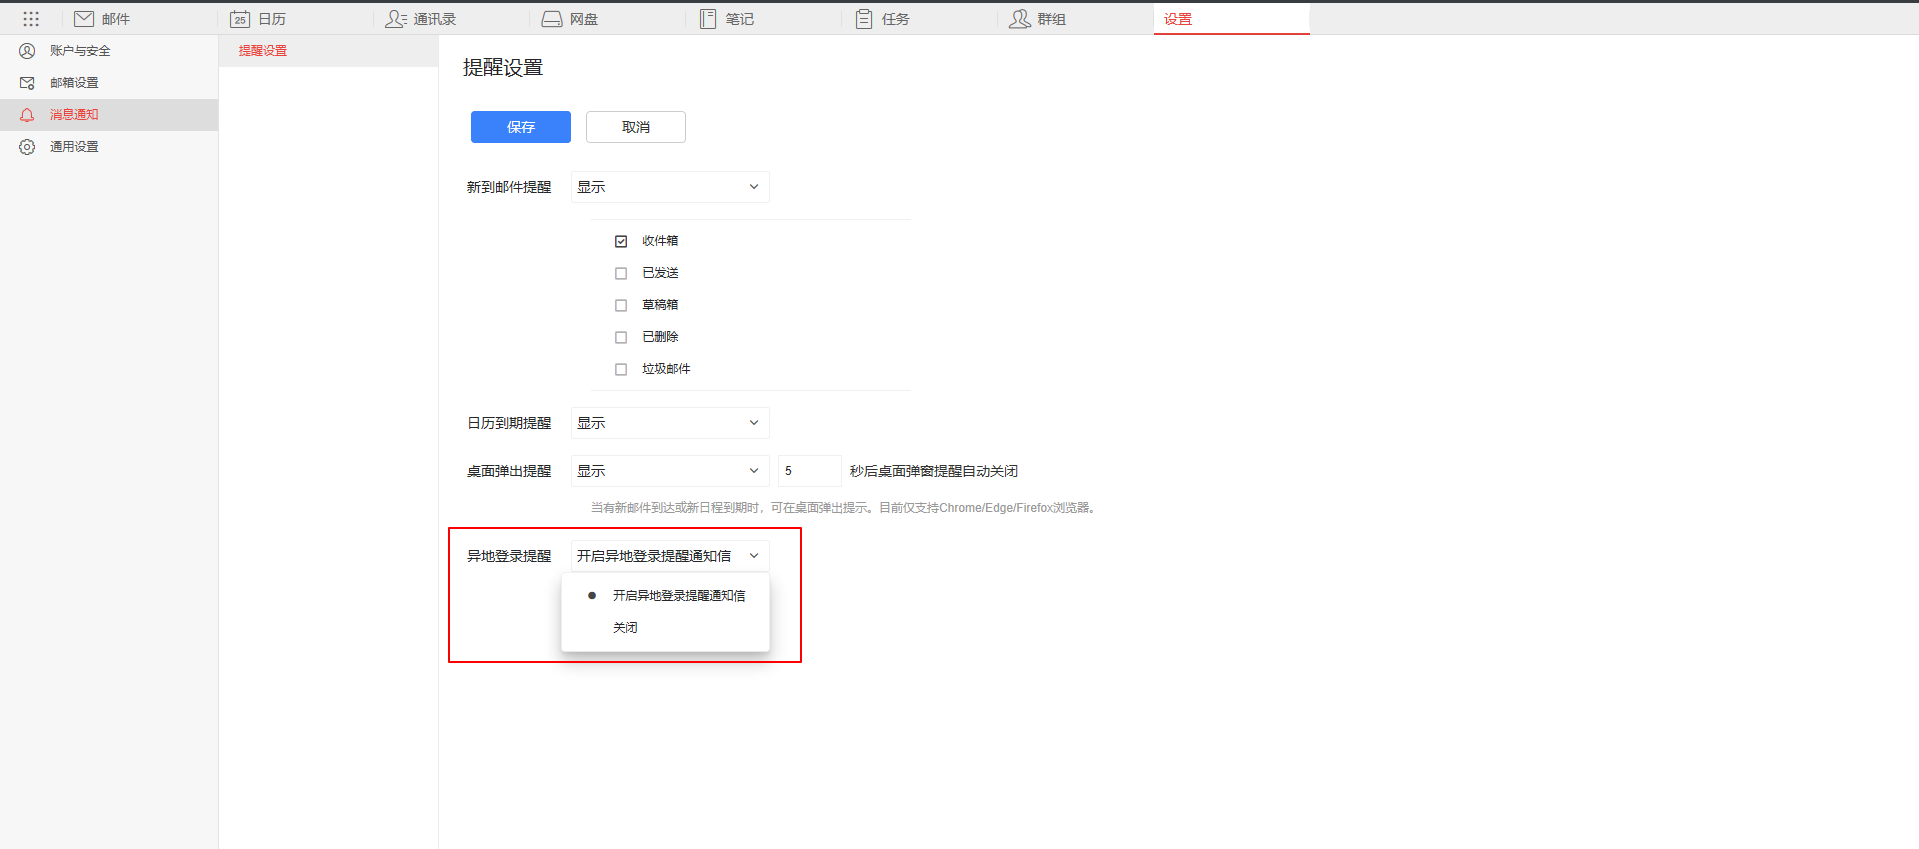The height and width of the screenshot is (849, 1919).
Task: Open the 日历到期提醒 dropdown
Action: [669, 423]
